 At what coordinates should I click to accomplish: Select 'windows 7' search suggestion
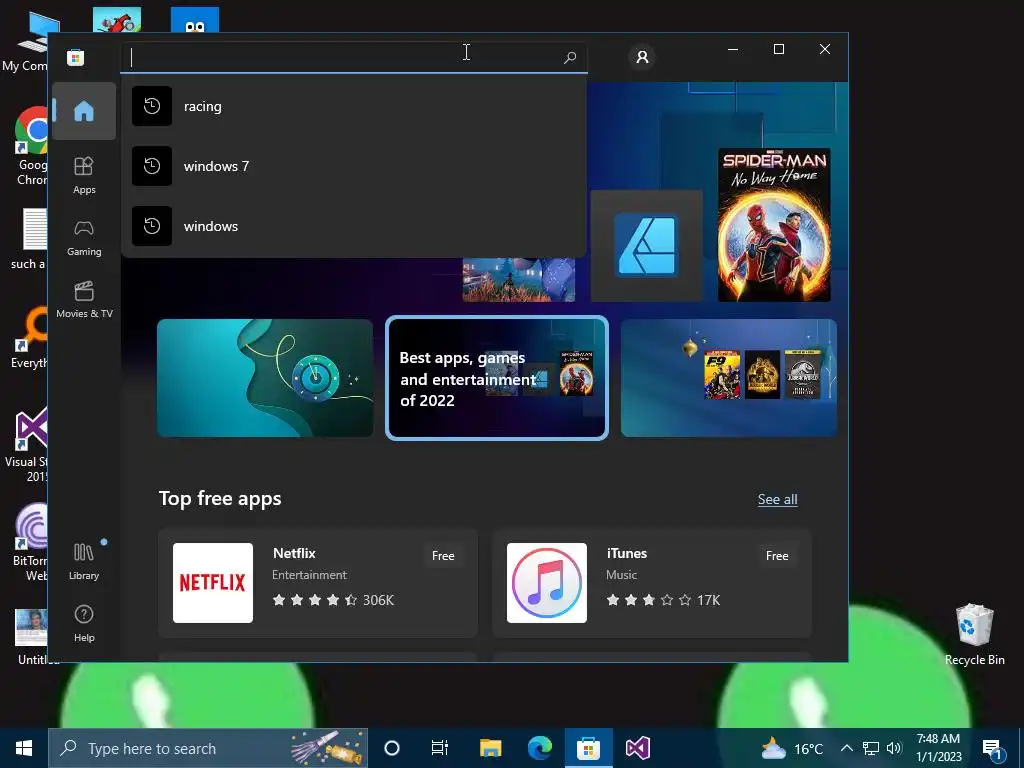353,166
